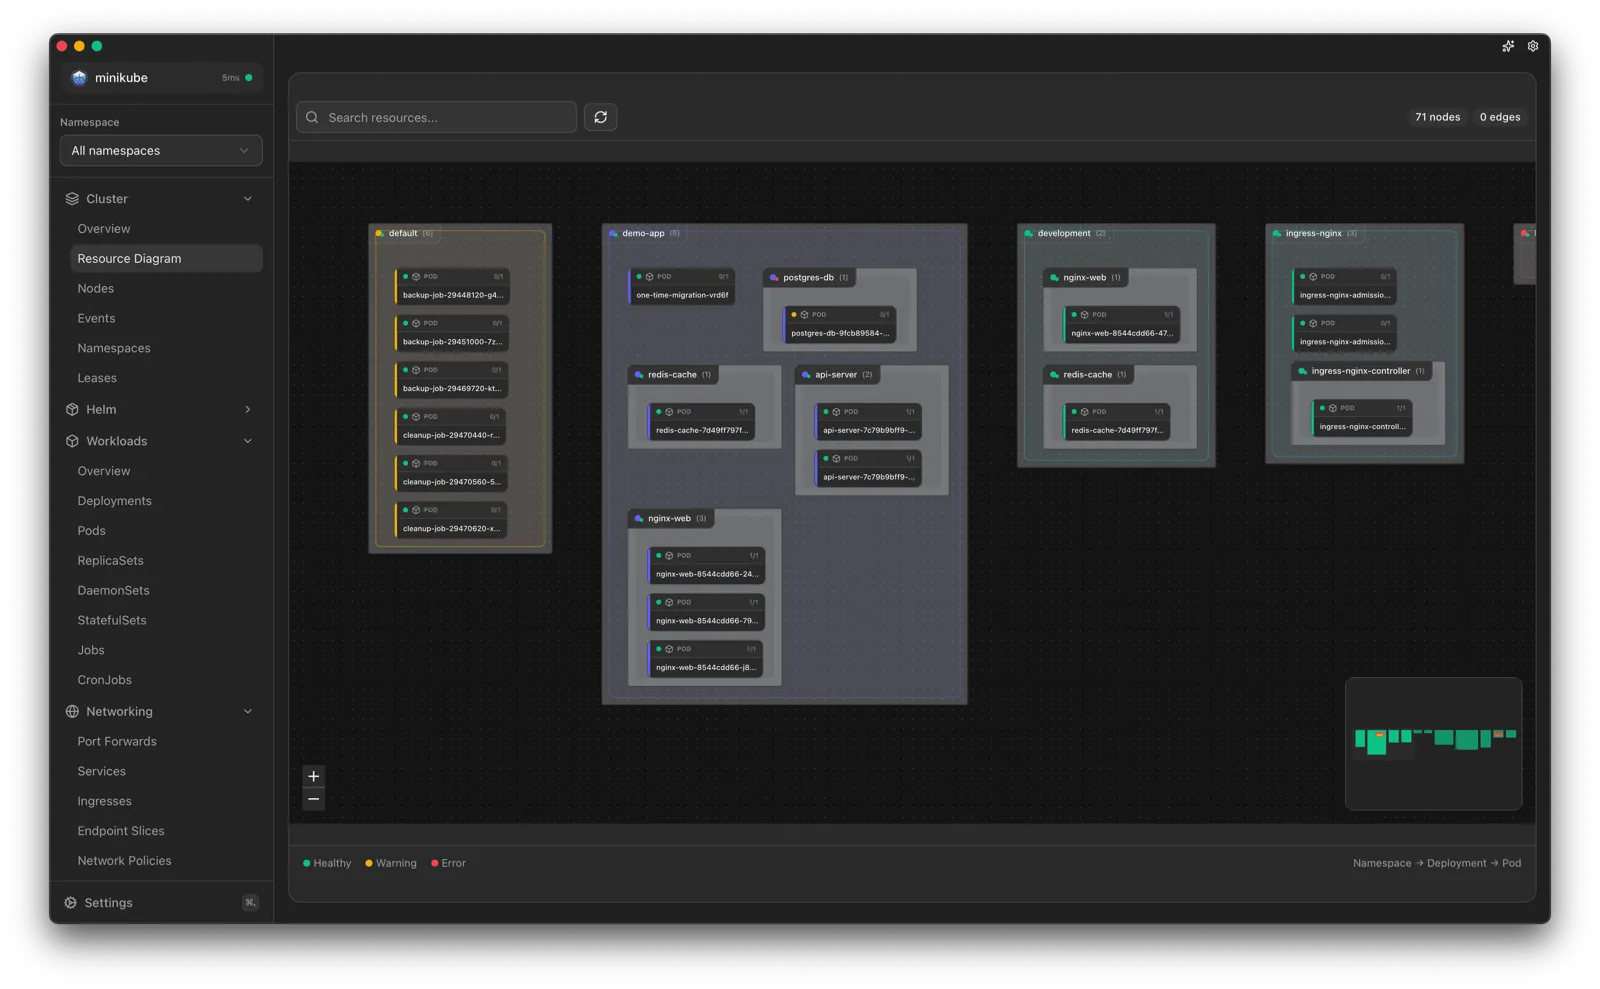1600x989 pixels.
Task: Click the Cluster stack icon in the sidebar
Action: coord(71,198)
